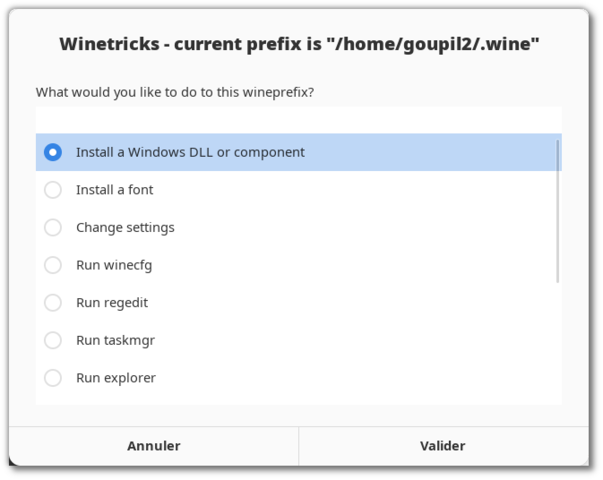
Task: Click the 'Run winecfg' label text
Action: pos(114,265)
